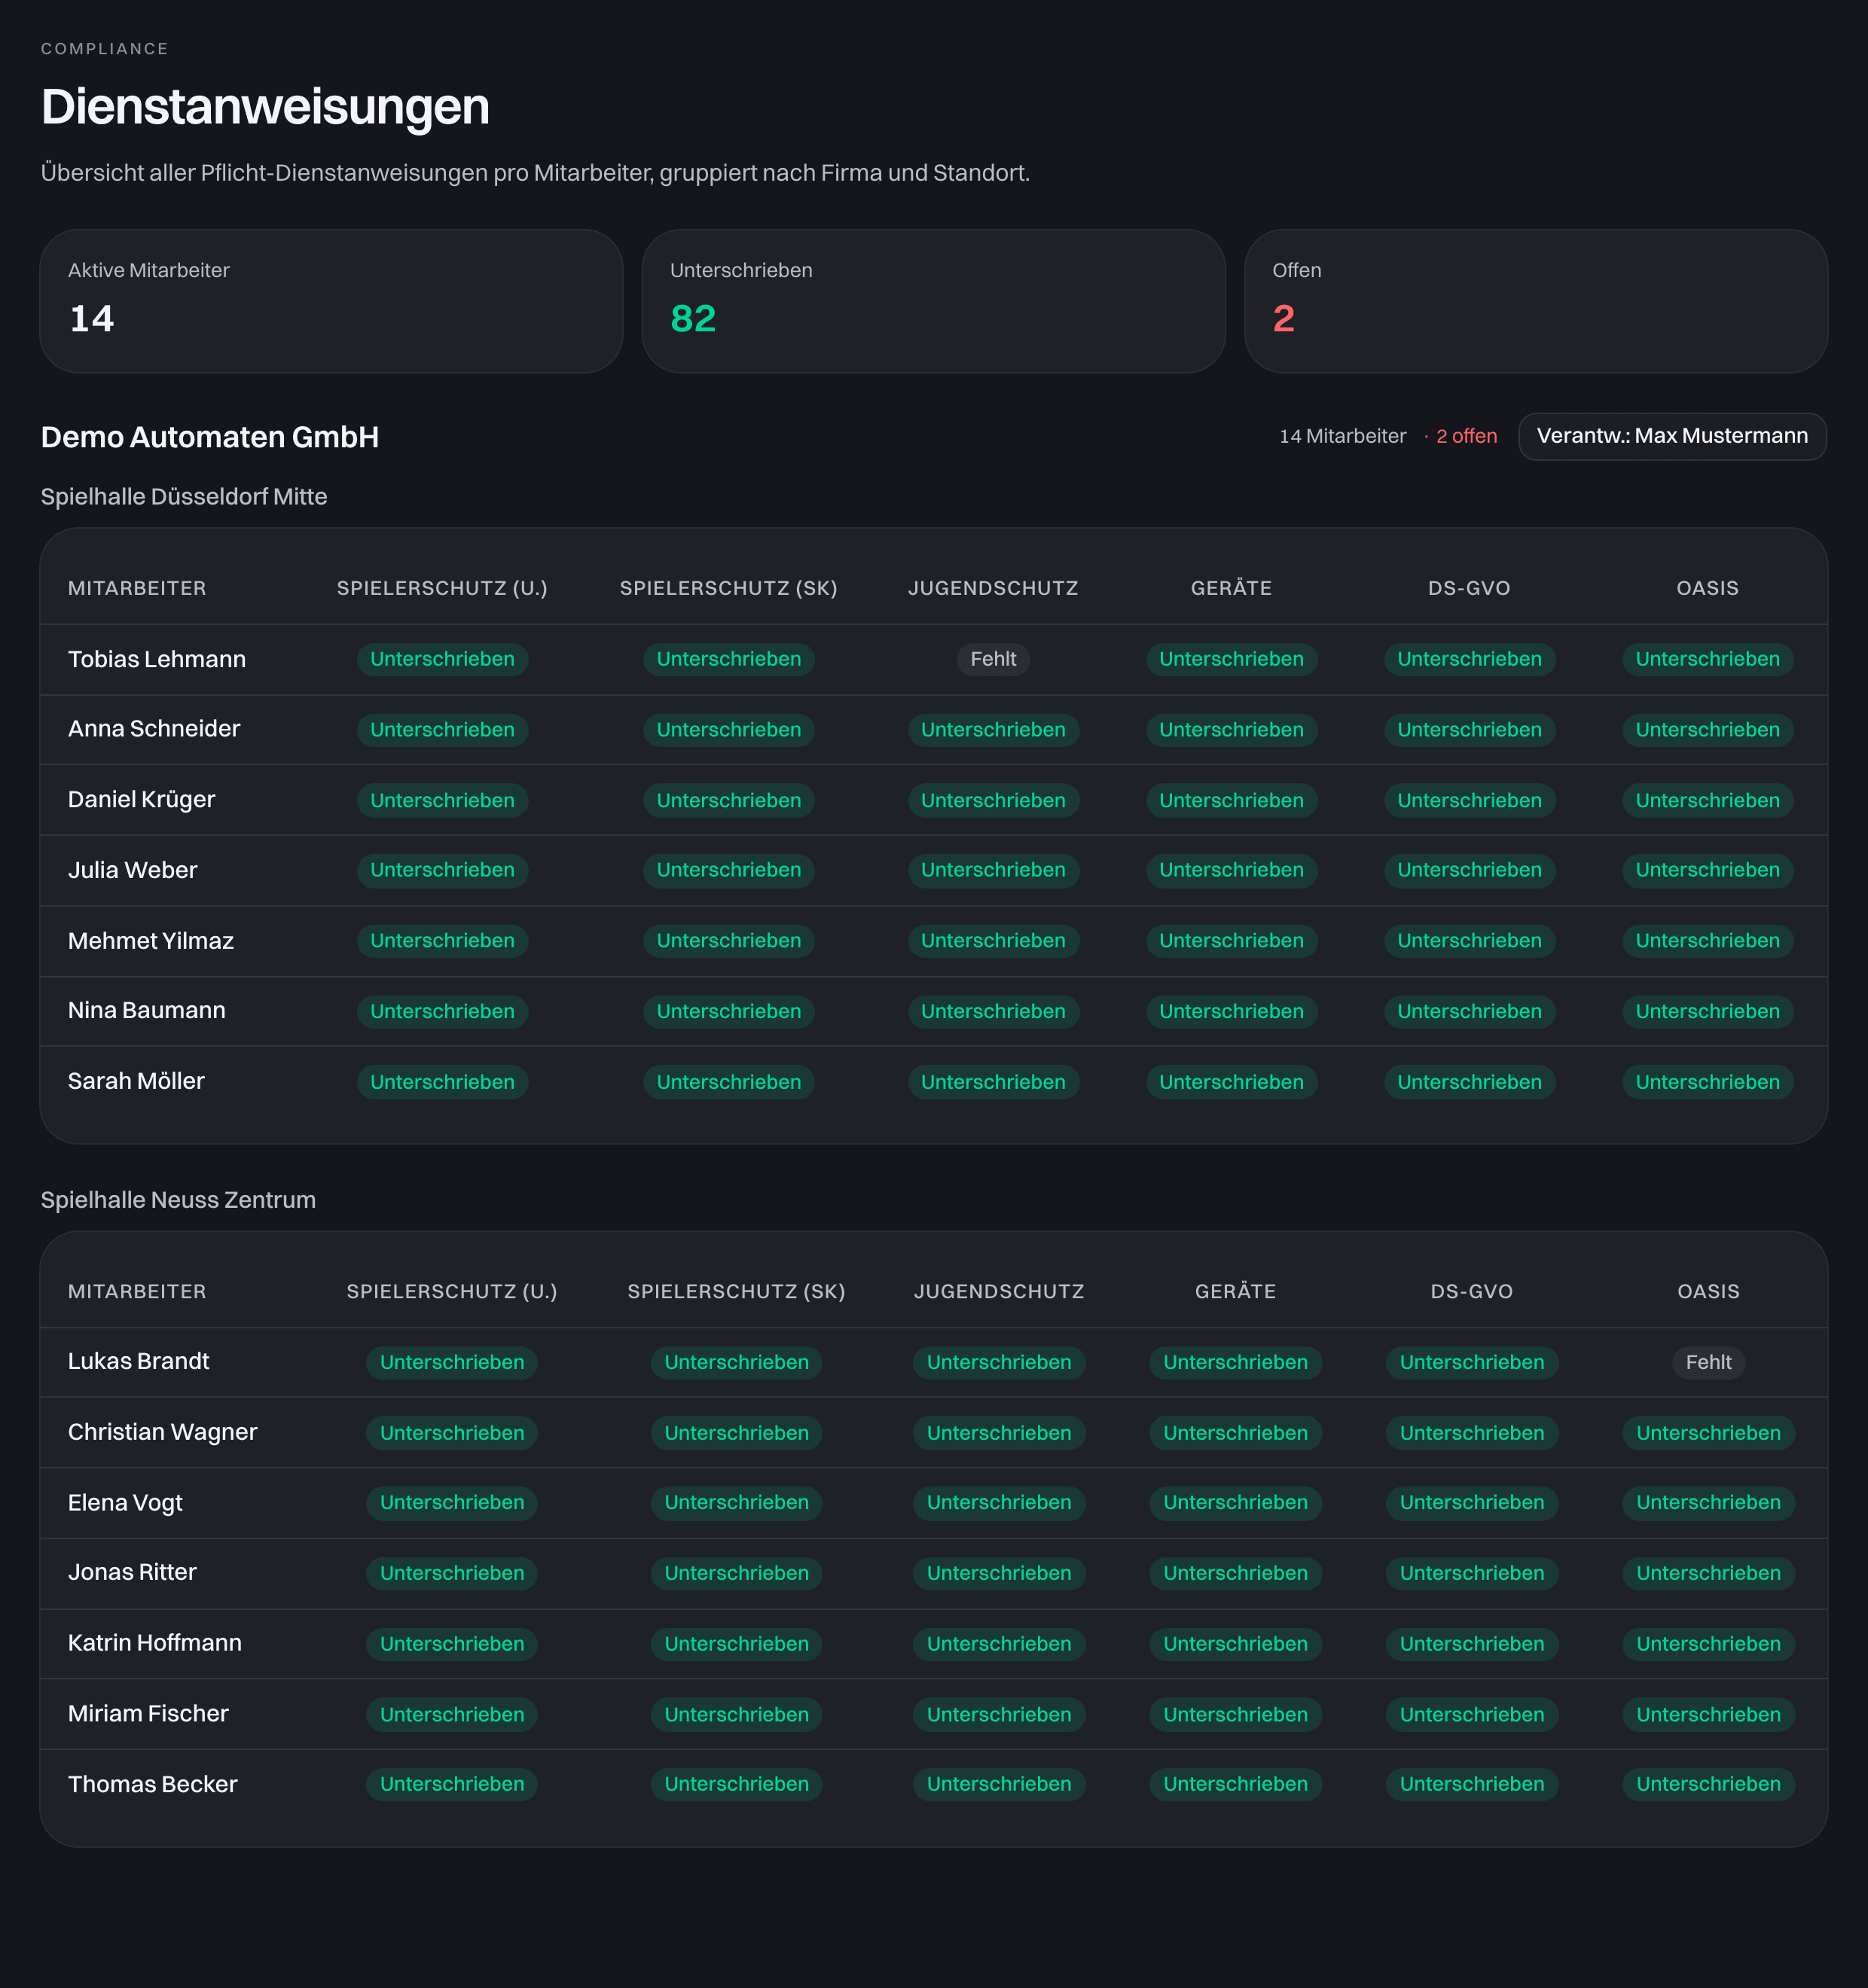Select Julia Weber's name

pyautogui.click(x=132, y=870)
